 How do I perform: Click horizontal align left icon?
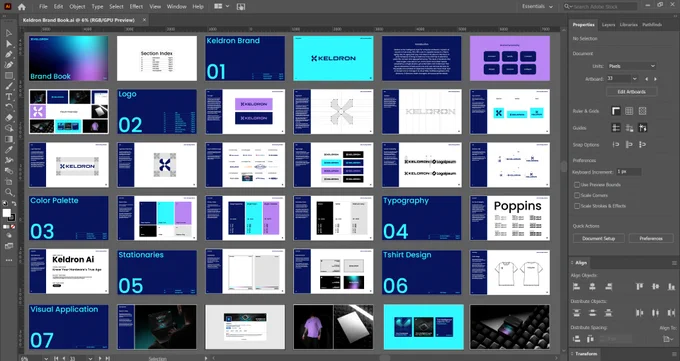coord(576,286)
